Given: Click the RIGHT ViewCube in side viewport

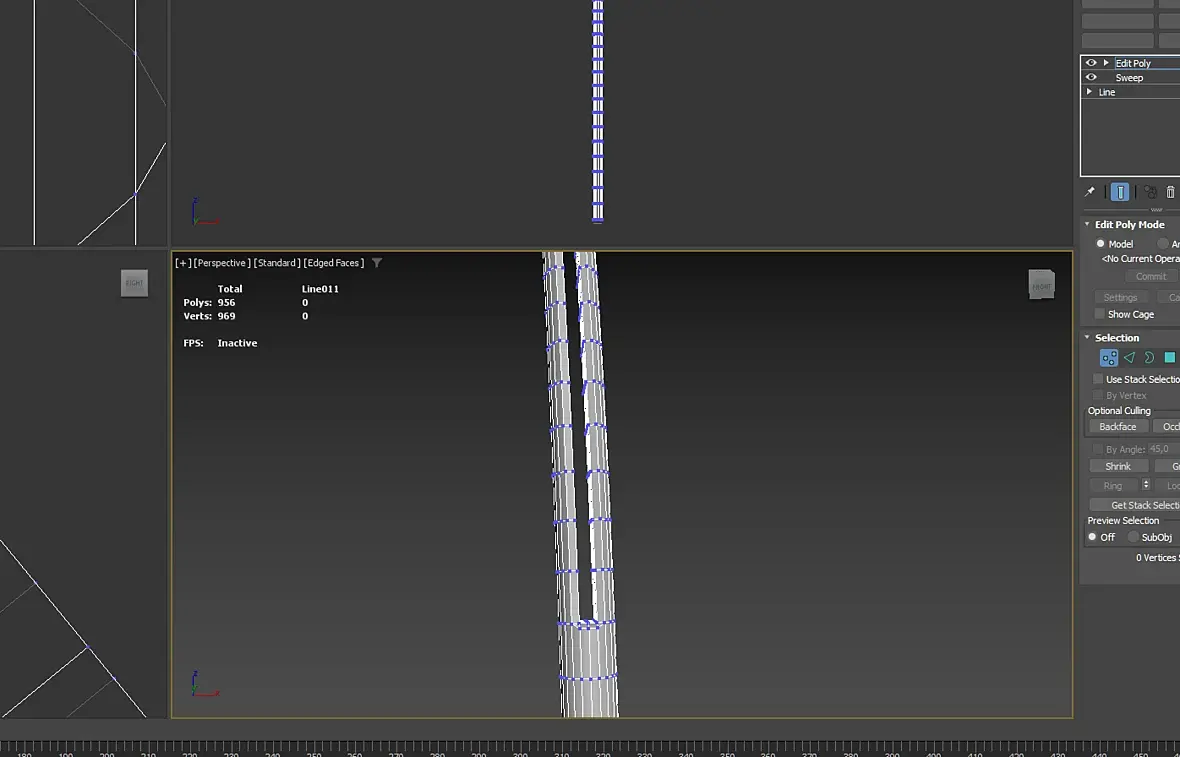Looking at the screenshot, I should tap(134, 283).
